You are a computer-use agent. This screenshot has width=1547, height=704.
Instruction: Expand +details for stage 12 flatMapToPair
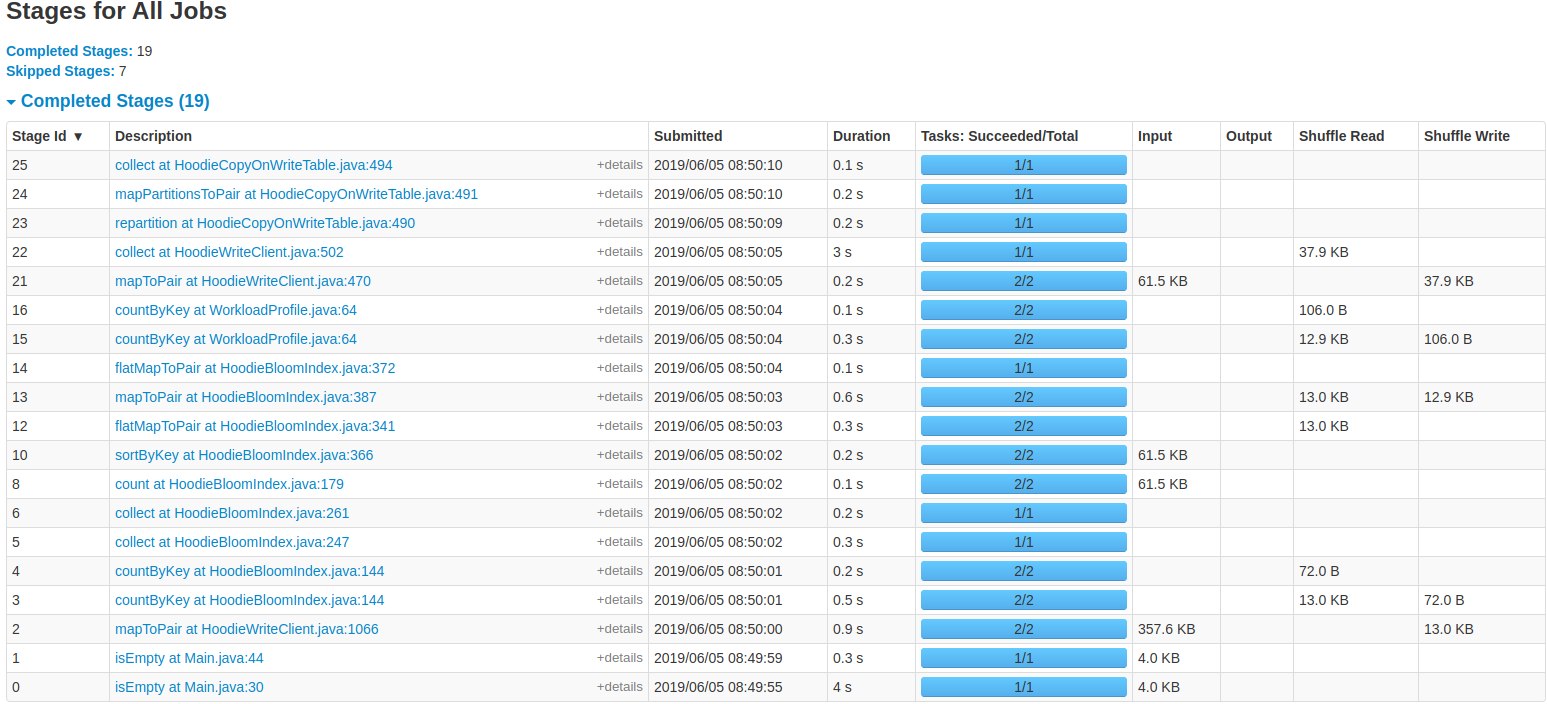(620, 426)
